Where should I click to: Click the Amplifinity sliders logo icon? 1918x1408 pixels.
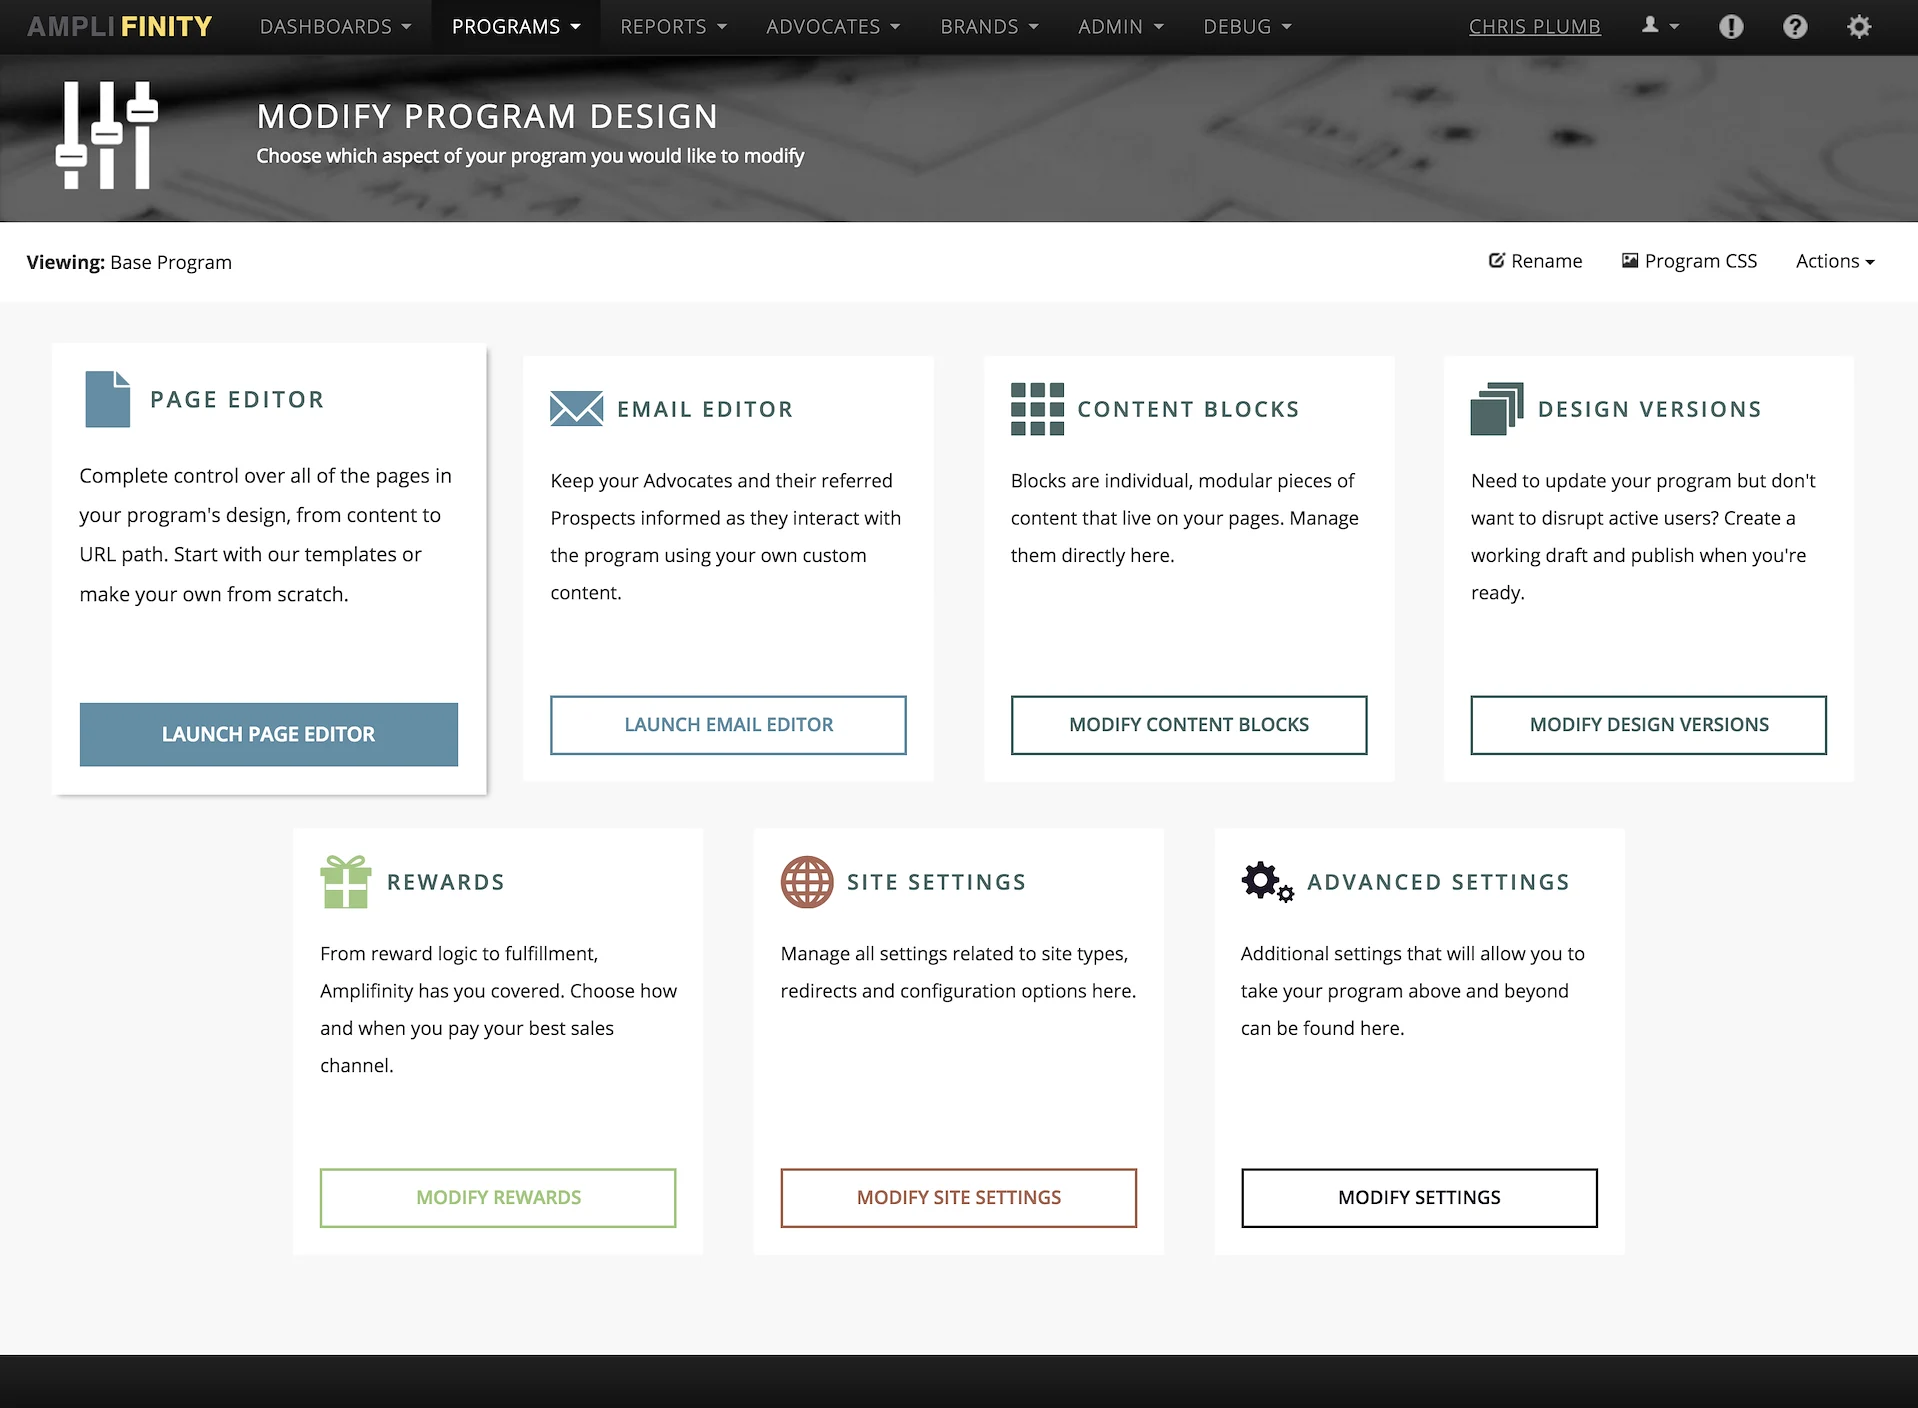(106, 134)
